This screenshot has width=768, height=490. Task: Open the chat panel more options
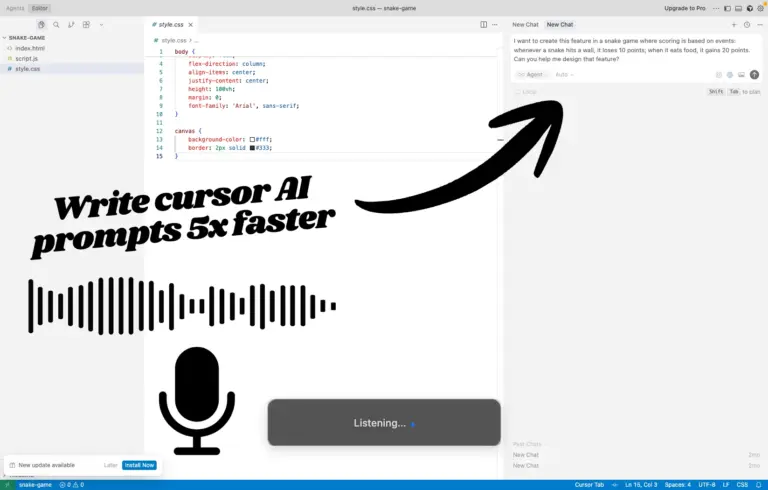point(760,24)
